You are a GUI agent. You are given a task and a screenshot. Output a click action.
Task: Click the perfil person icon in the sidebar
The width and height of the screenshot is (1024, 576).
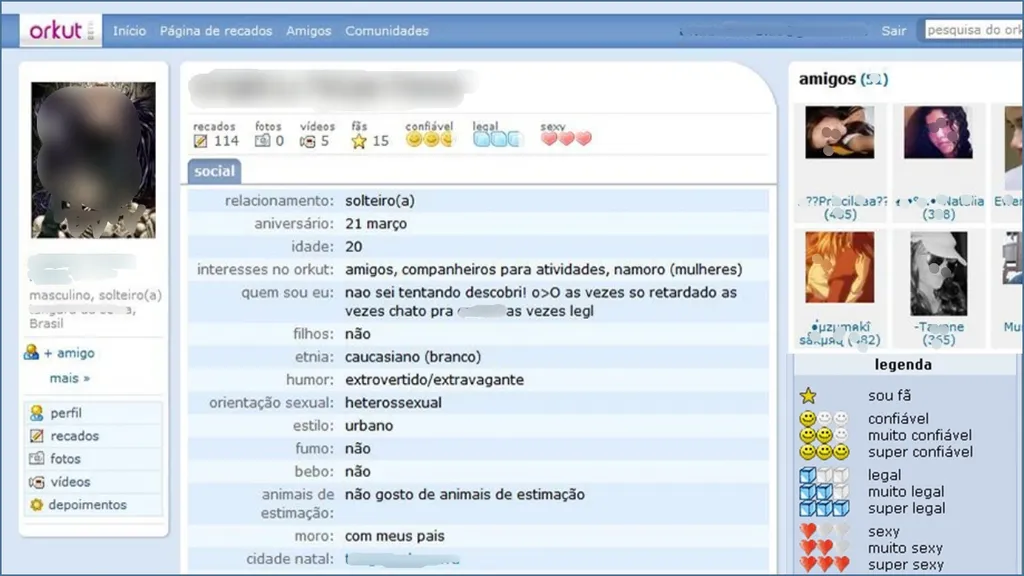[37, 412]
